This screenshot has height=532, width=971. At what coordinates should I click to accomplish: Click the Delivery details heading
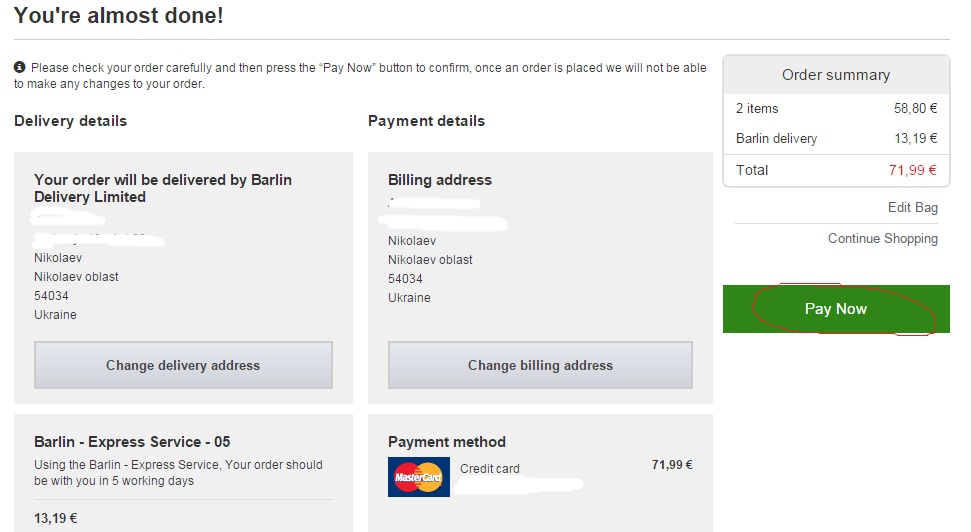click(70, 121)
